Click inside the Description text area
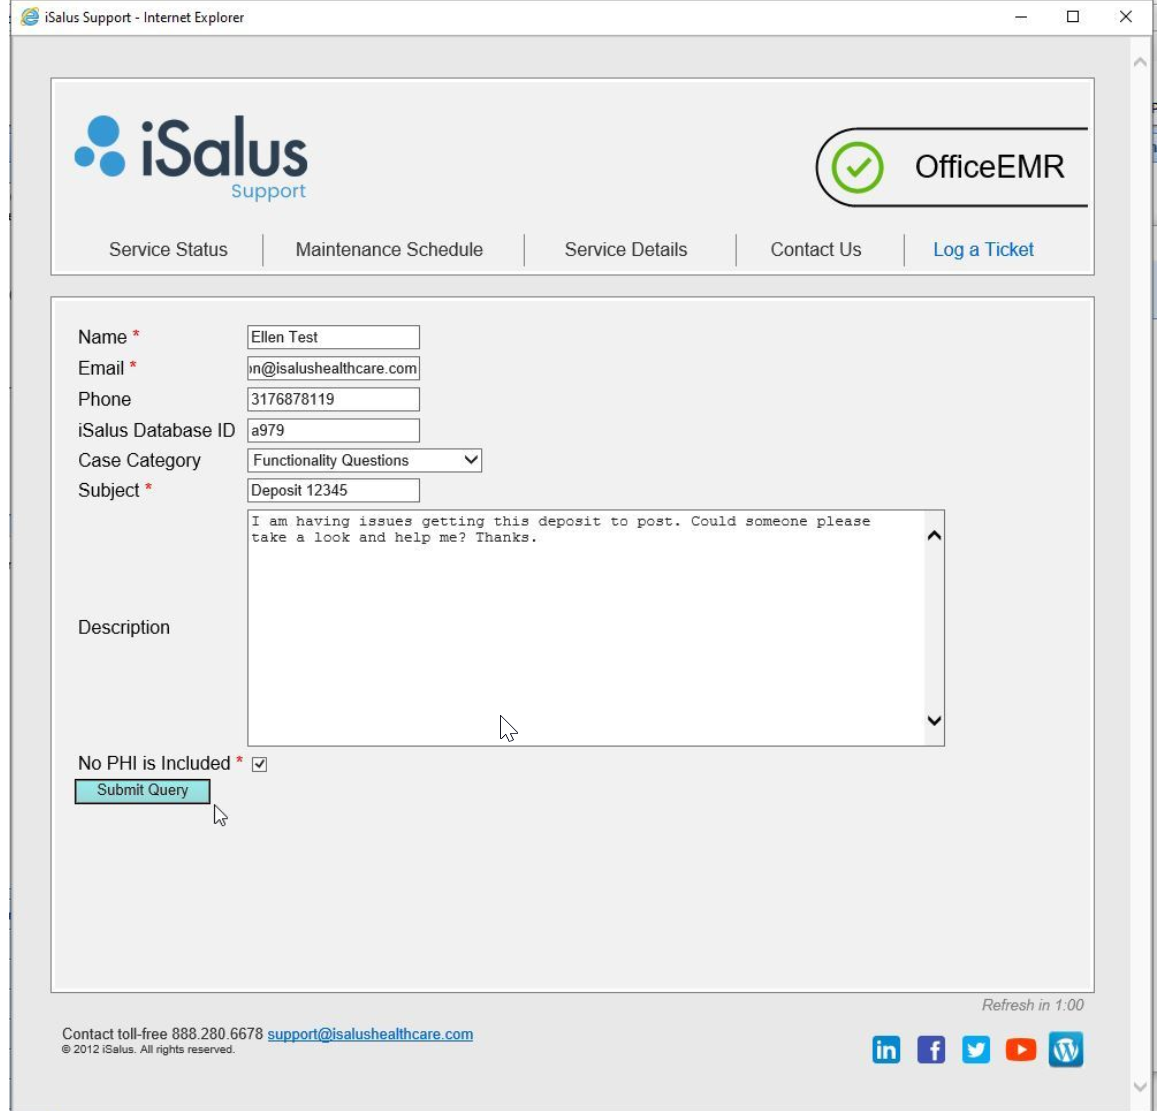The width and height of the screenshot is (1165, 1111). [x=585, y=628]
